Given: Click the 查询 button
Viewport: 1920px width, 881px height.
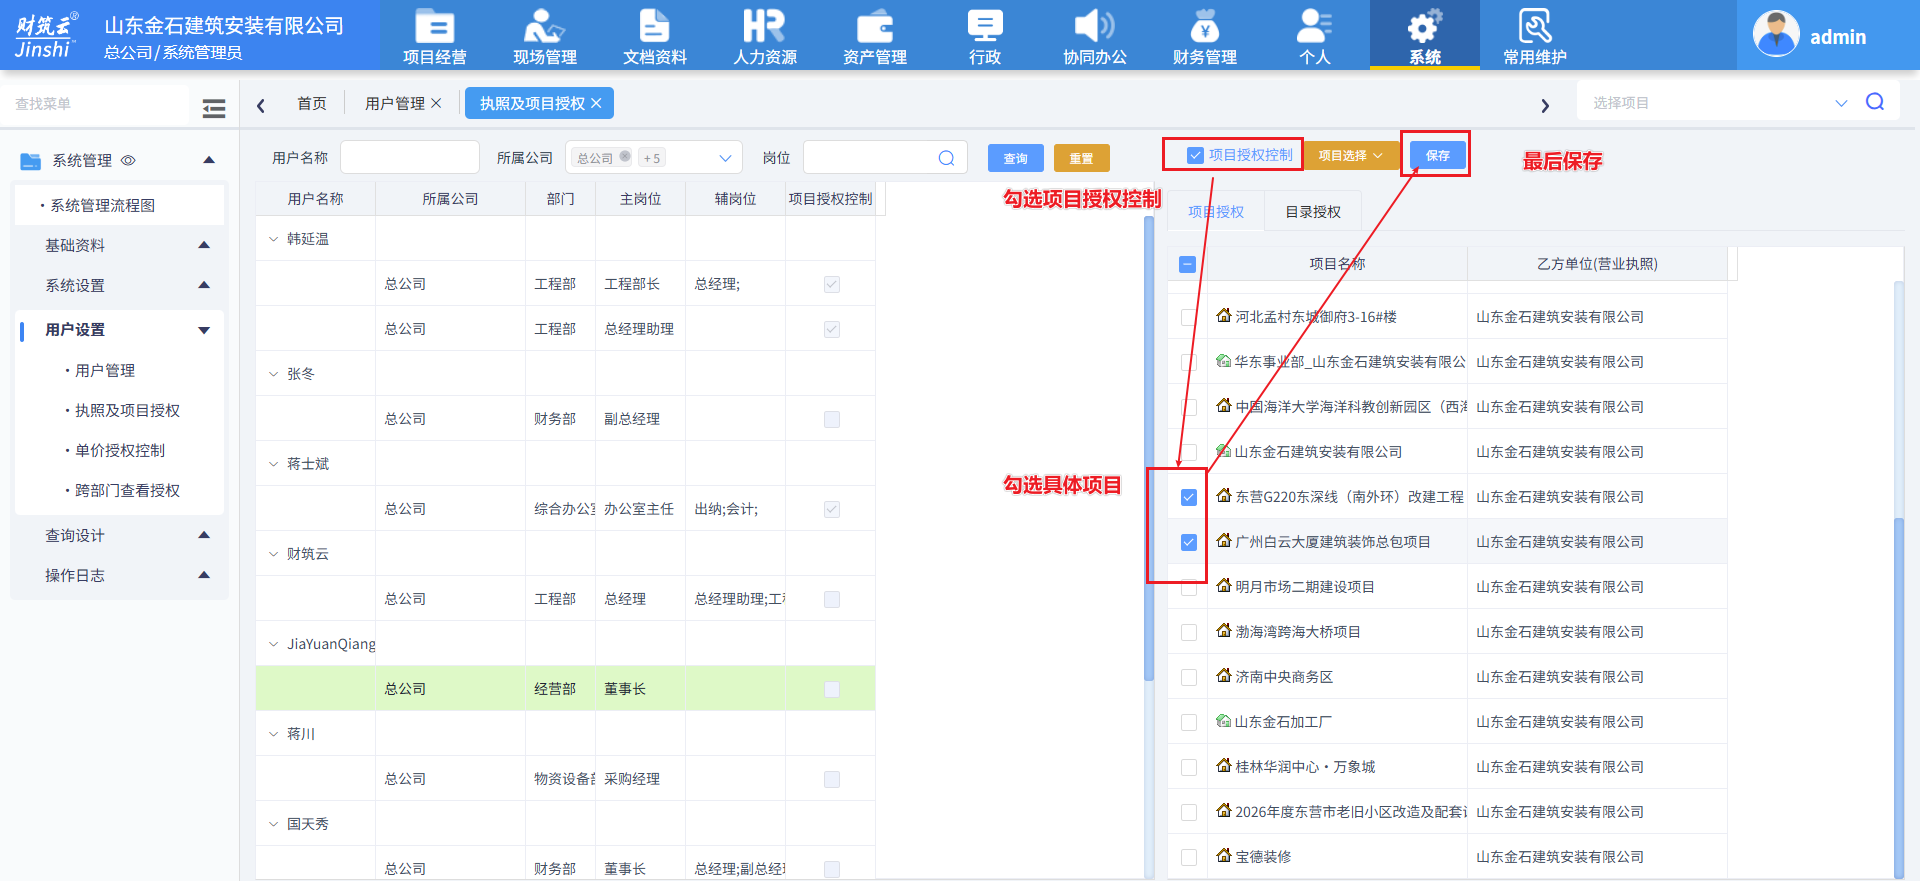Looking at the screenshot, I should [1016, 158].
